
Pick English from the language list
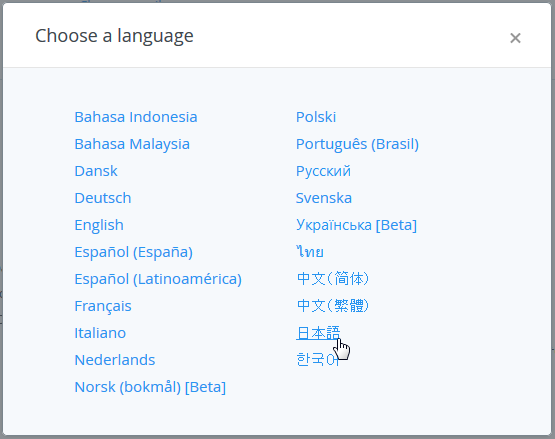click(99, 225)
